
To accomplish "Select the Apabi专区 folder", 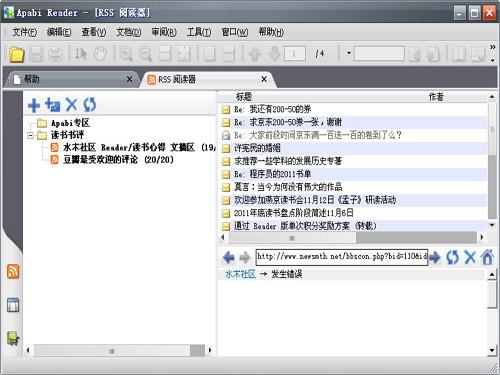I will click(70, 123).
